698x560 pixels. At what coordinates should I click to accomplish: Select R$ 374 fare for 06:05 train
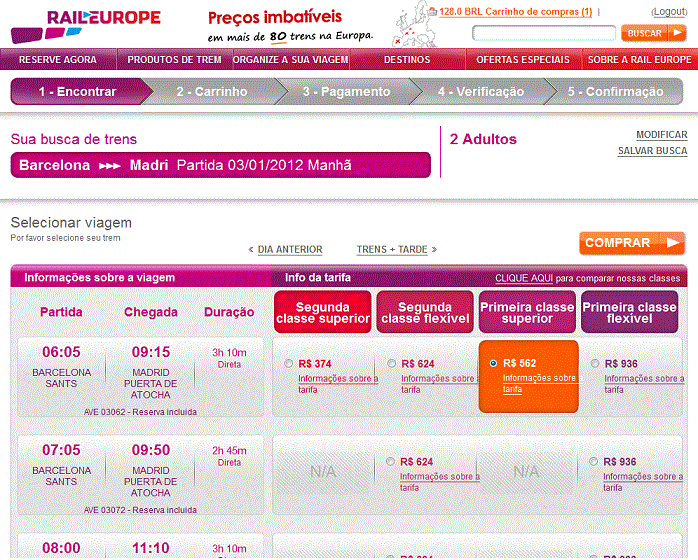point(288,364)
